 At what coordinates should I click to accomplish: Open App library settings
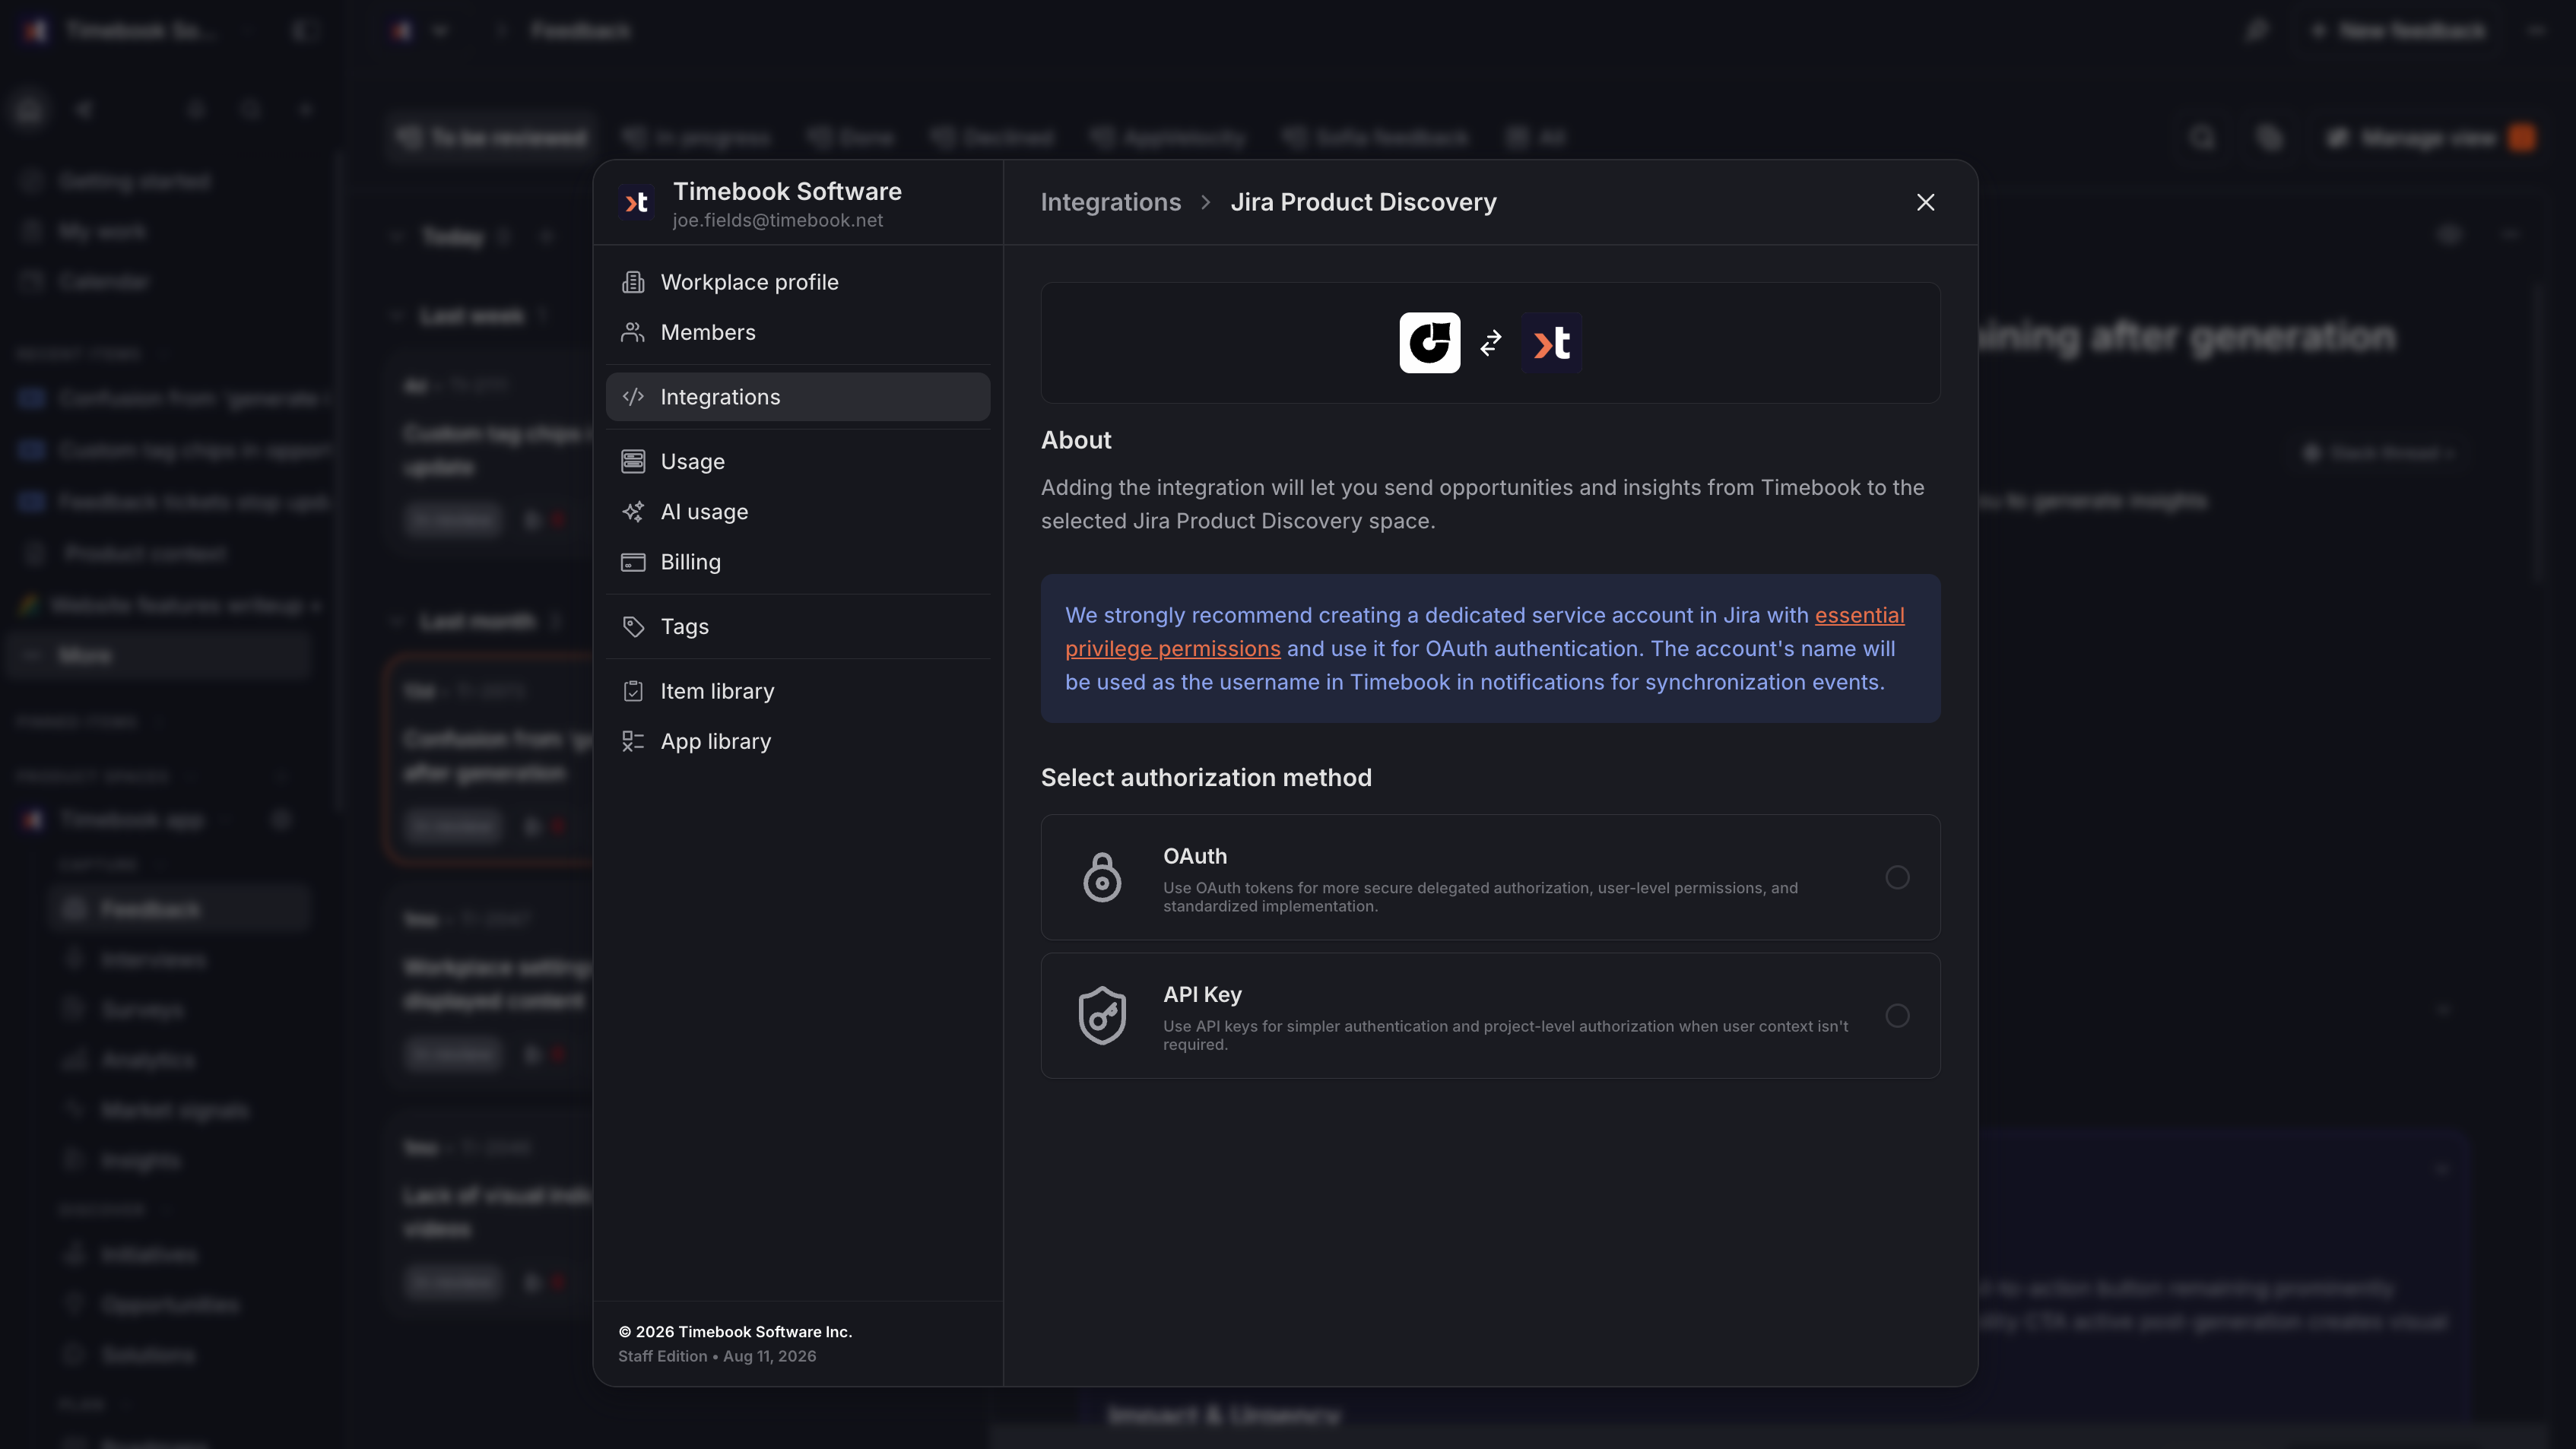[x=797, y=741]
